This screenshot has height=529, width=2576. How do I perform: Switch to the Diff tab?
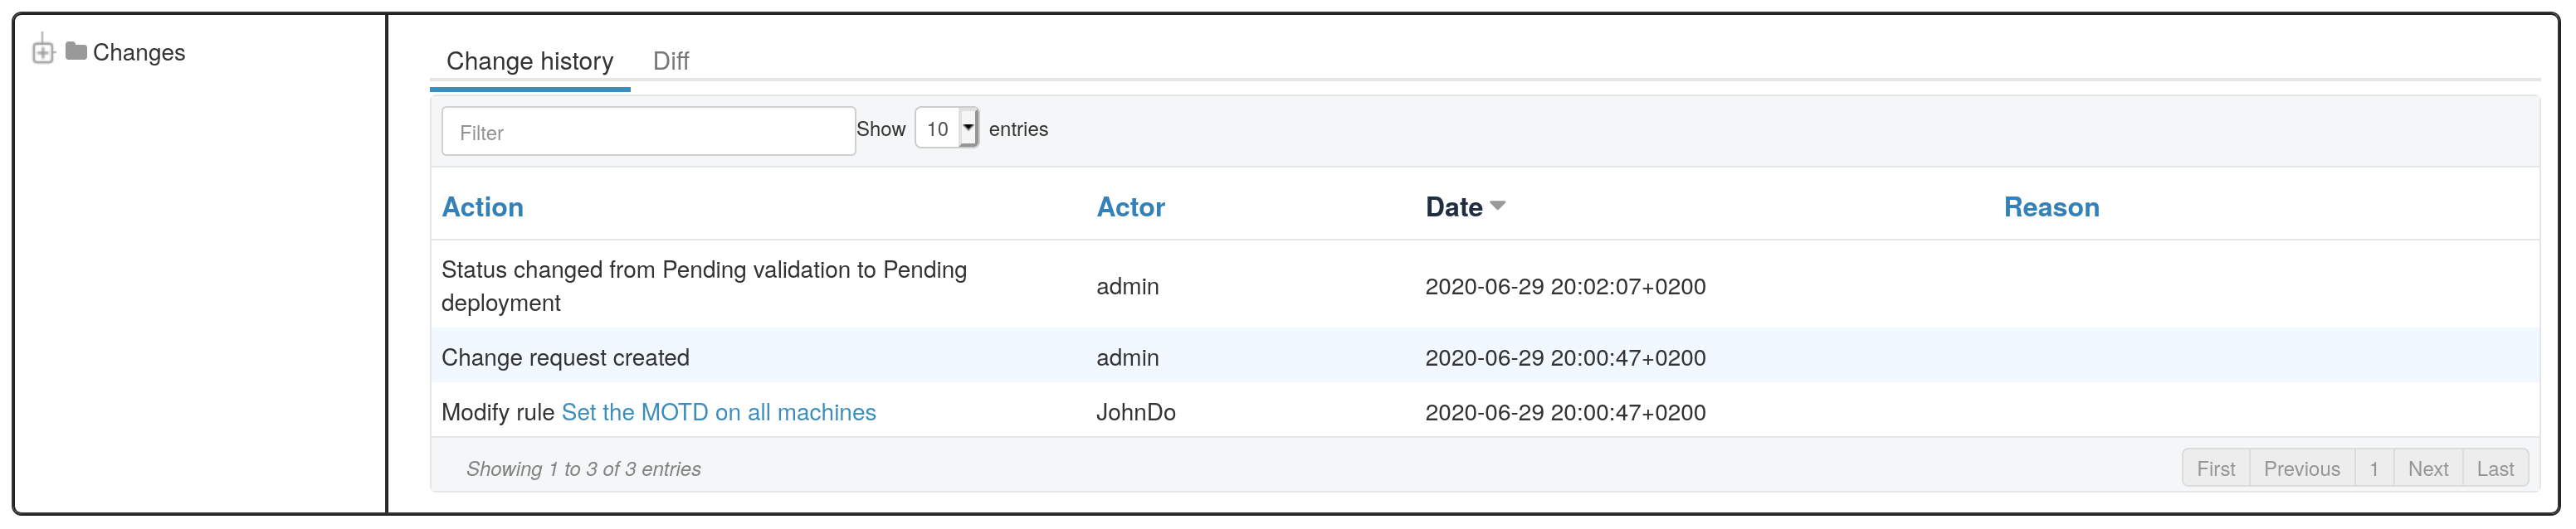pos(670,61)
